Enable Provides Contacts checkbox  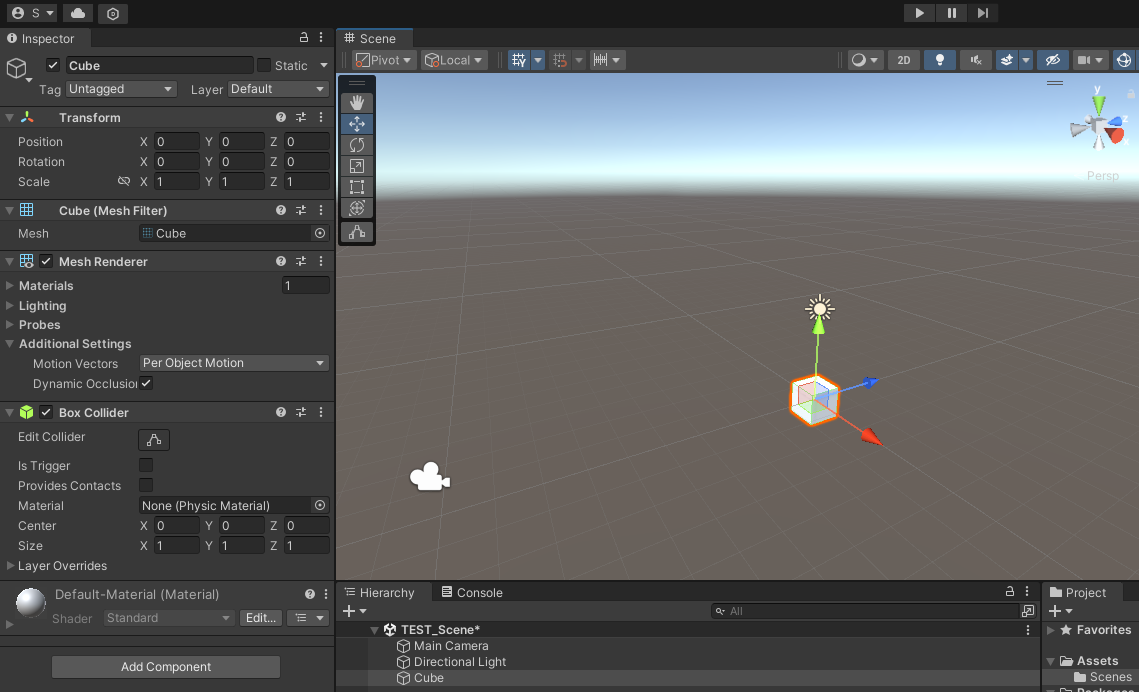point(146,485)
